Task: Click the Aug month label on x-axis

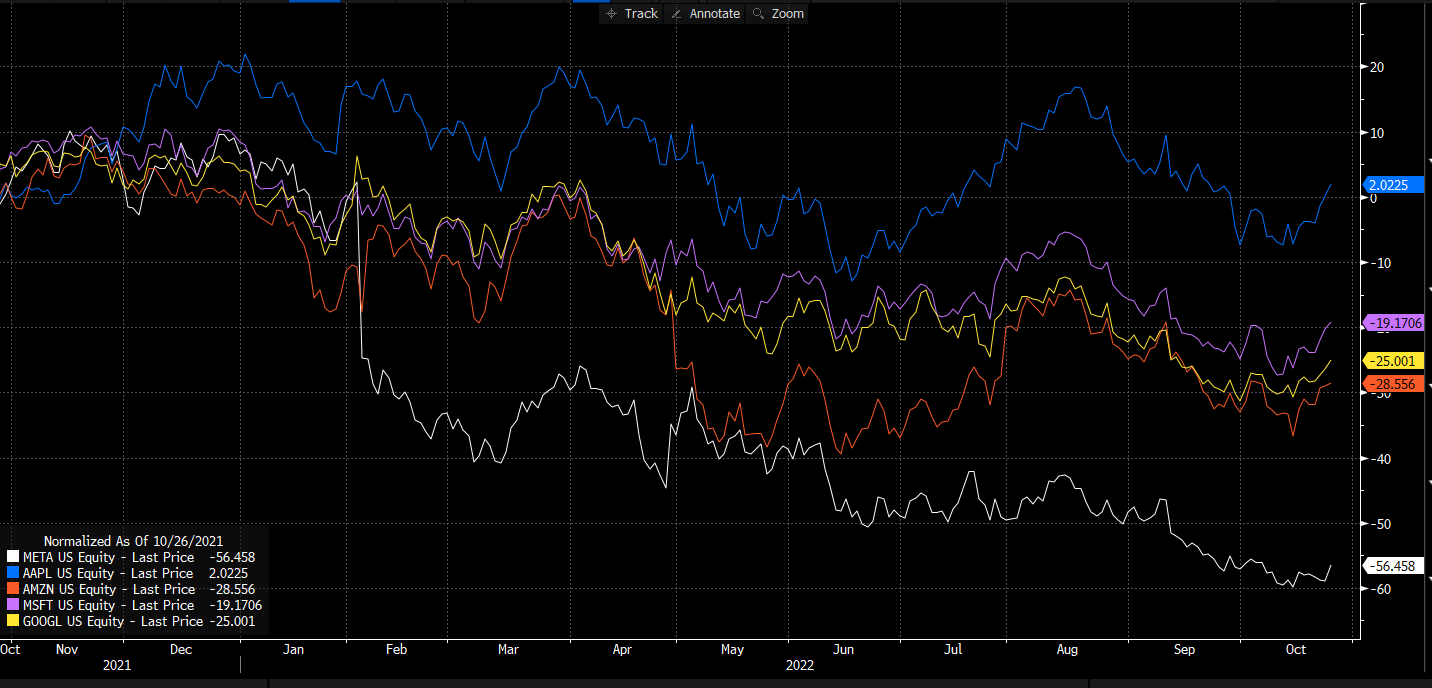Action: (x=1067, y=649)
